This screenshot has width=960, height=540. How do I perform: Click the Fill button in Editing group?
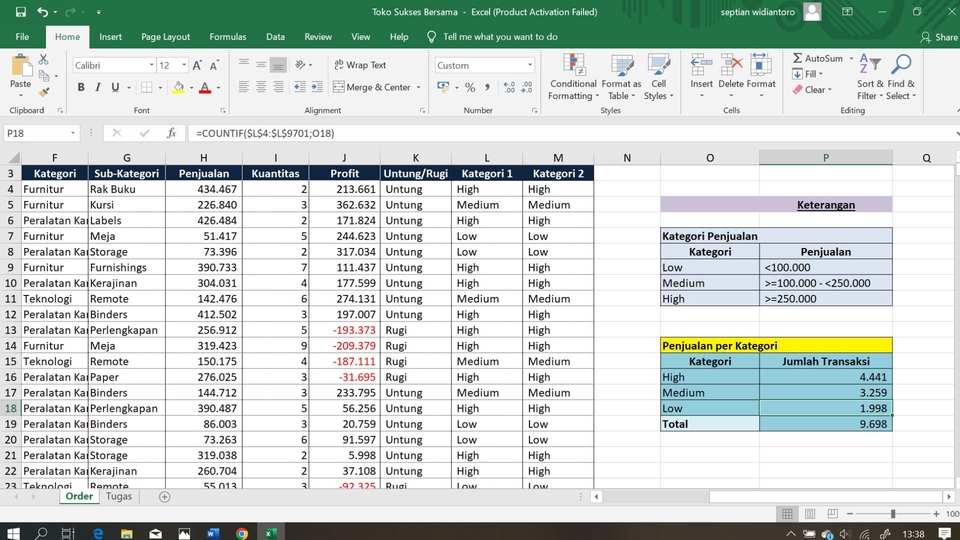click(x=807, y=74)
